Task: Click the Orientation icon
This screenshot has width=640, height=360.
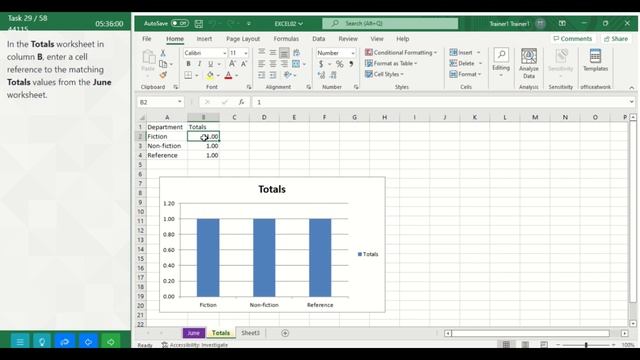Action: [287, 75]
